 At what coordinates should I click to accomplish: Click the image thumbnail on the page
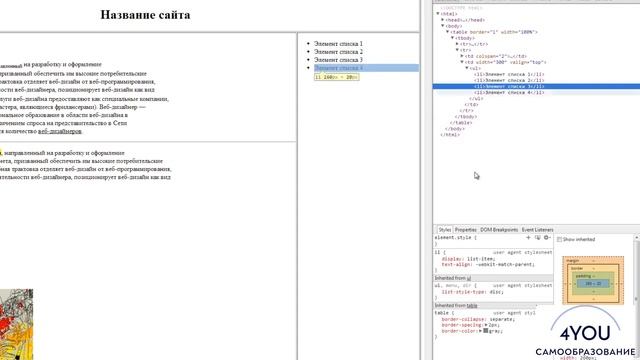(16, 324)
